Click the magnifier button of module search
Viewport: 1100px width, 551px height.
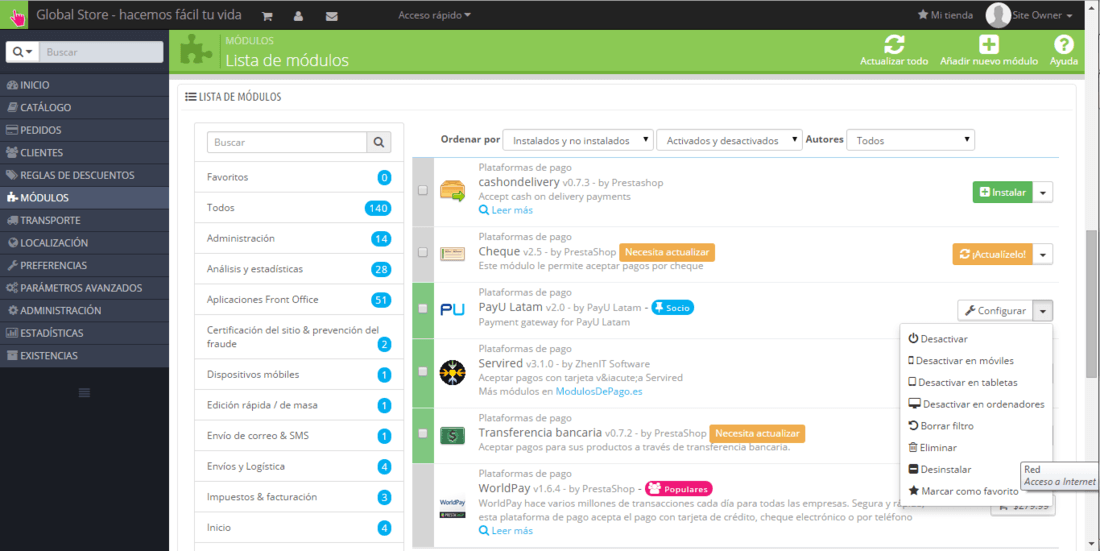(x=379, y=142)
